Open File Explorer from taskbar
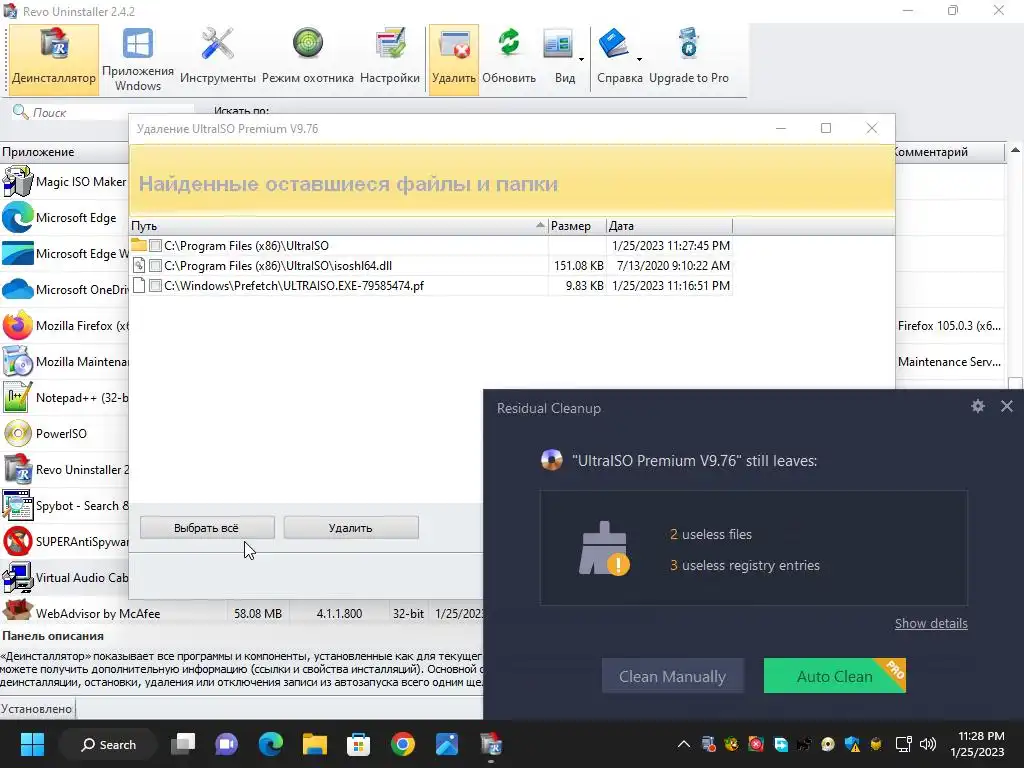1024x768 pixels. point(314,744)
